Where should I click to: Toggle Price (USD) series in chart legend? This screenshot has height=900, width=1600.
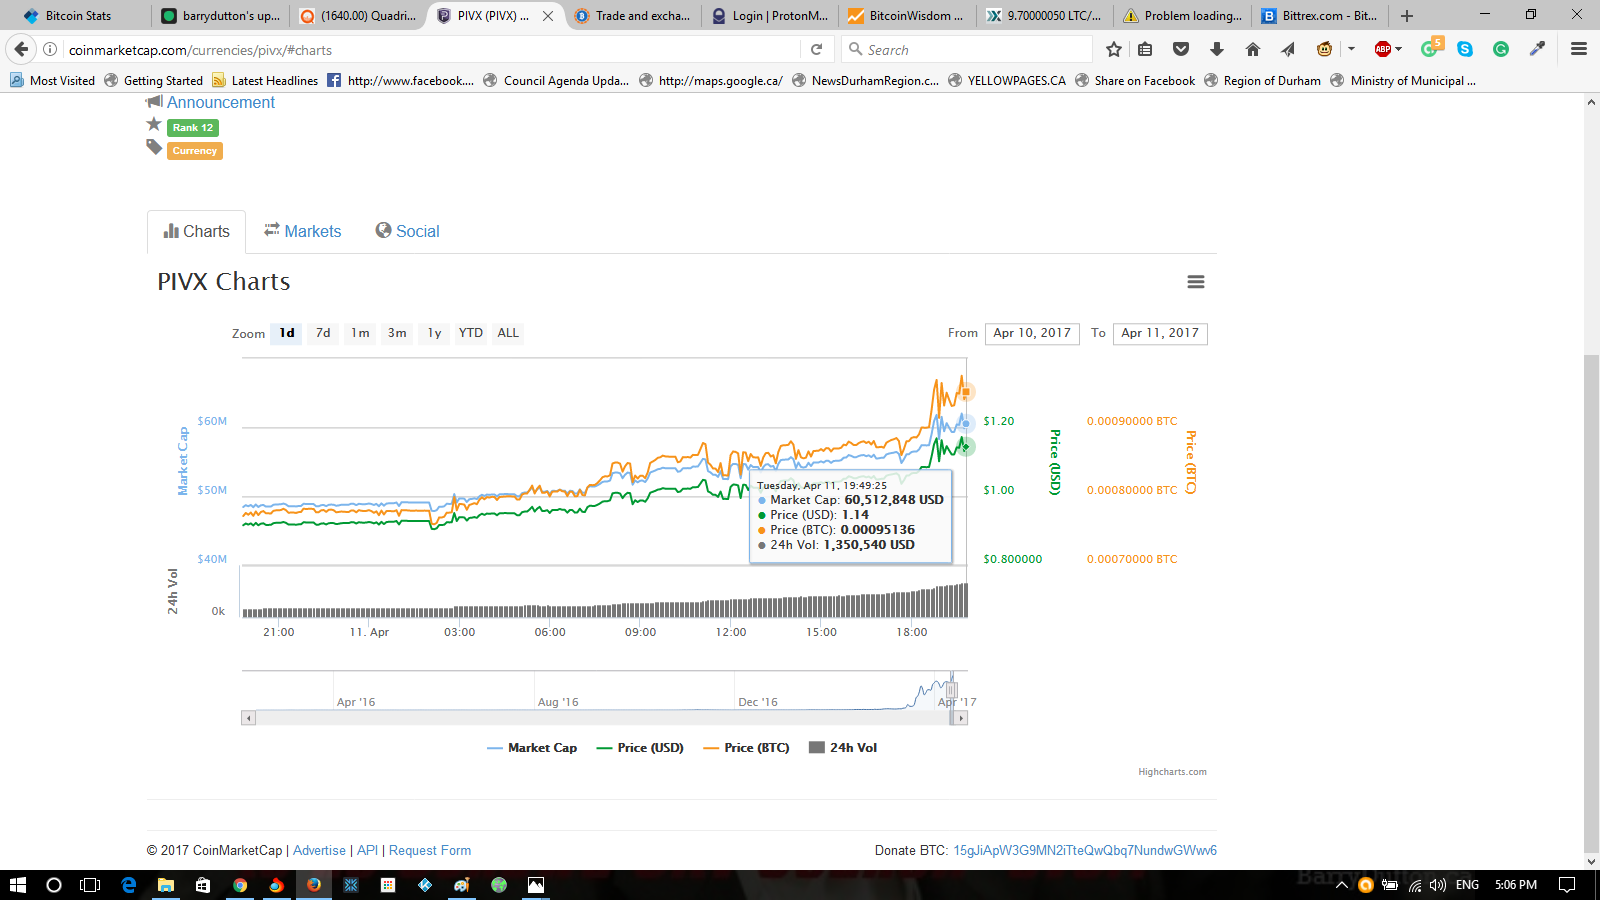coord(640,748)
